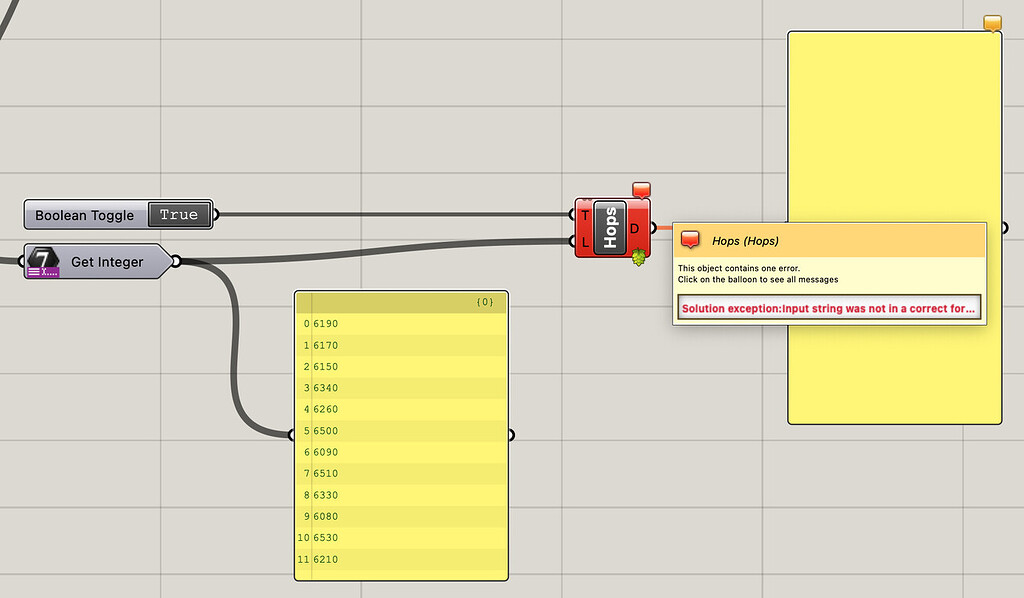Select the Get Integer component label
The height and width of the screenshot is (598, 1024).
[x=105, y=261]
